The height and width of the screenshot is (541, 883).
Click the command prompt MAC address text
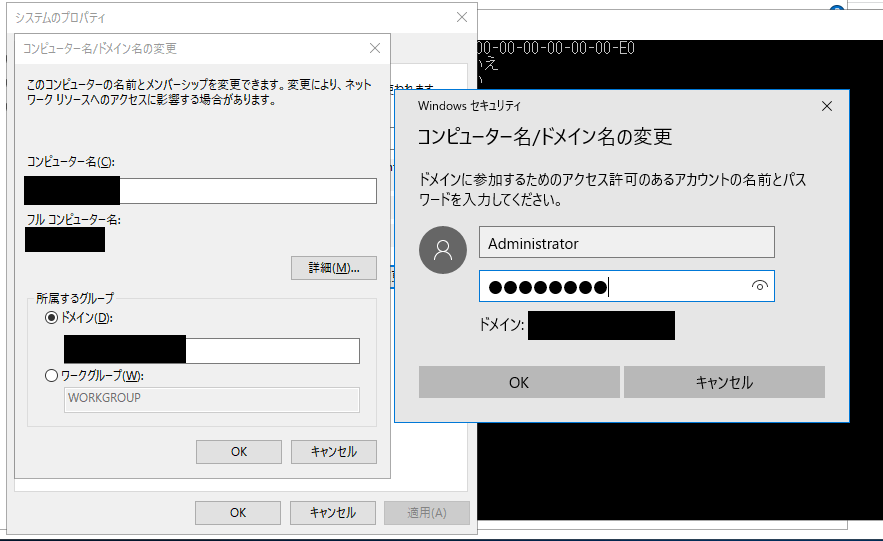pyautogui.click(x=556, y=48)
